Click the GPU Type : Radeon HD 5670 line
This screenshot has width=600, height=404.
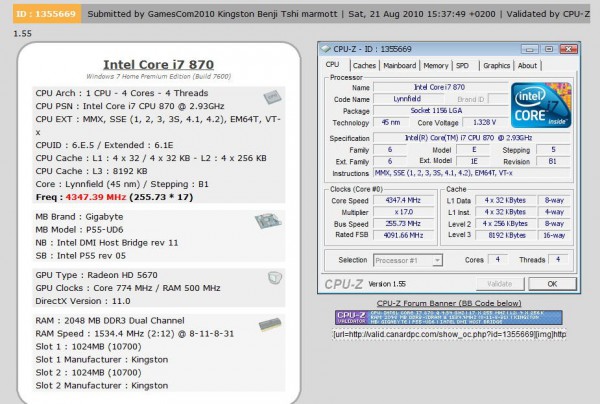pos(96,275)
